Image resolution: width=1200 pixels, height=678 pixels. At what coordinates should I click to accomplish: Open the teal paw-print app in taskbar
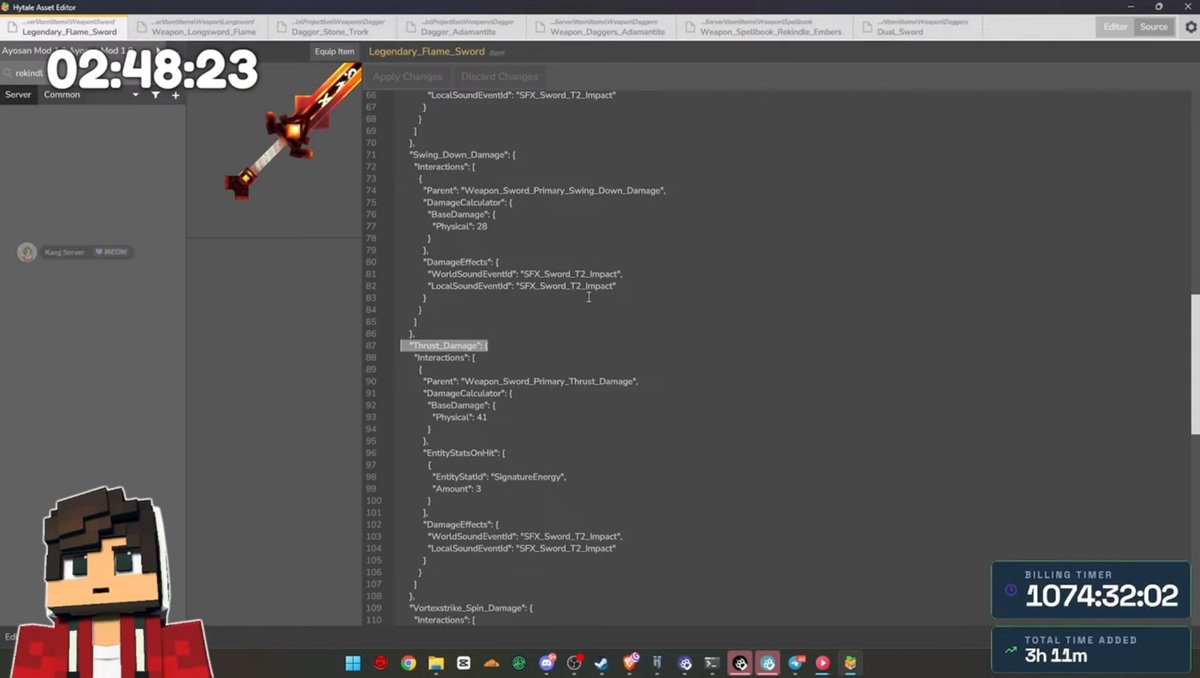tap(768, 662)
